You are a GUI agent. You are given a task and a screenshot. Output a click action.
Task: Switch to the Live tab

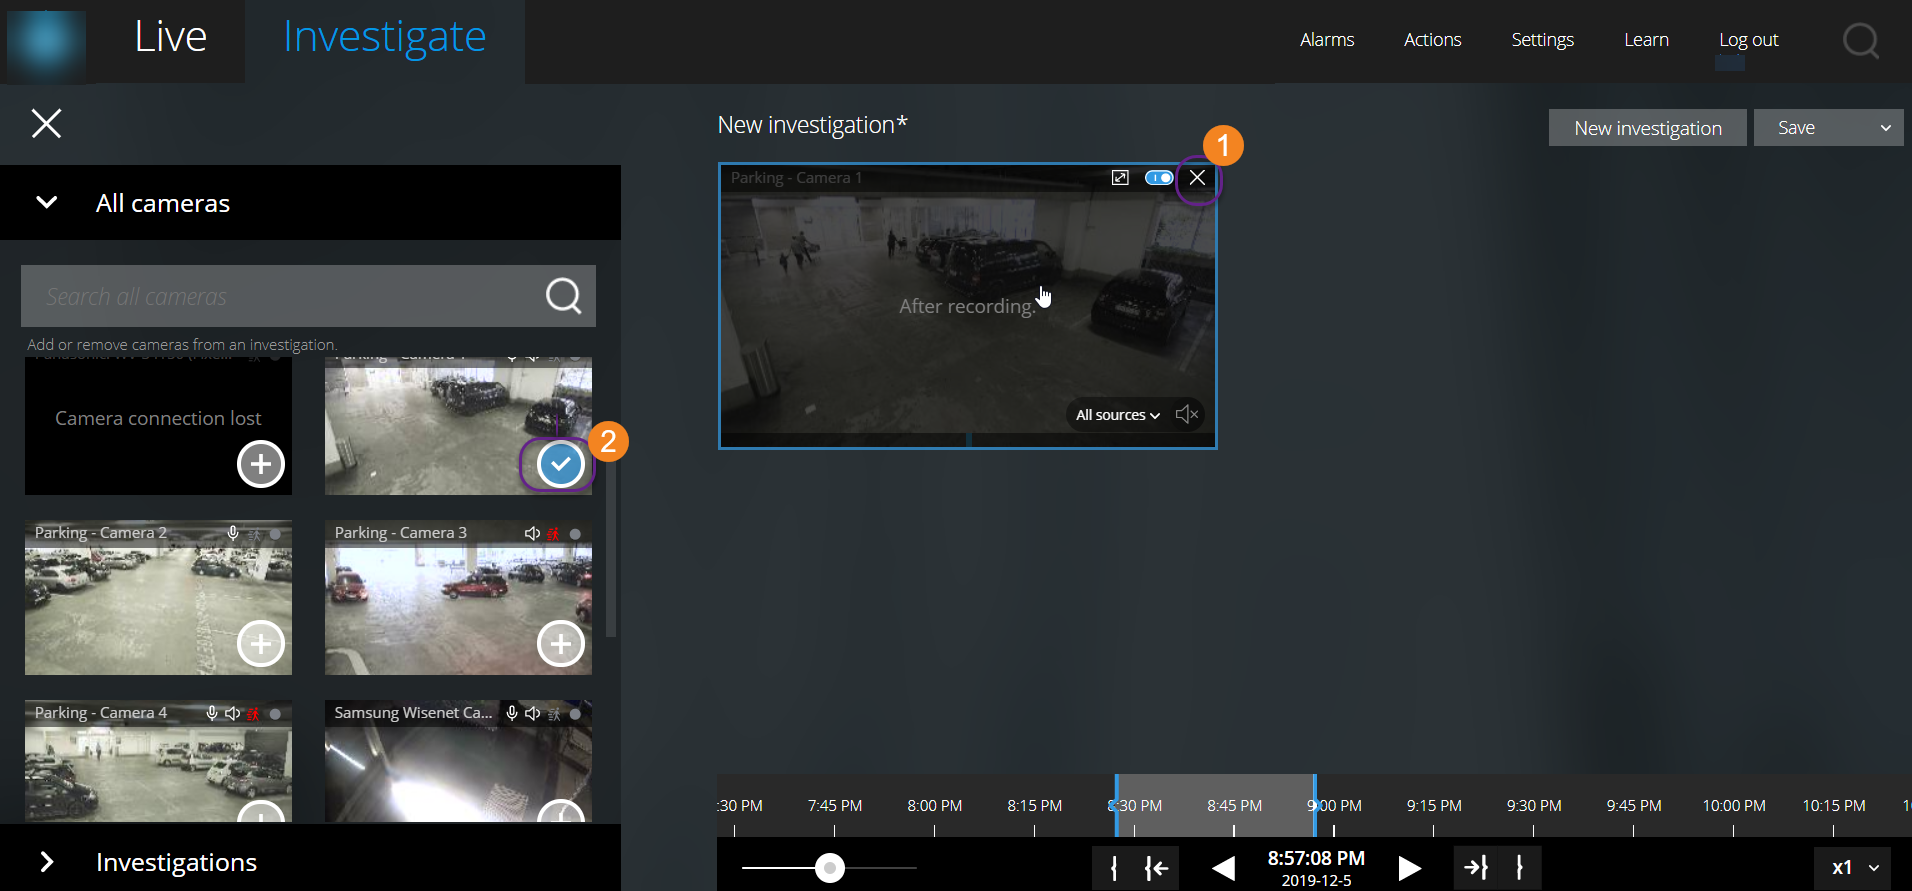pos(171,38)
